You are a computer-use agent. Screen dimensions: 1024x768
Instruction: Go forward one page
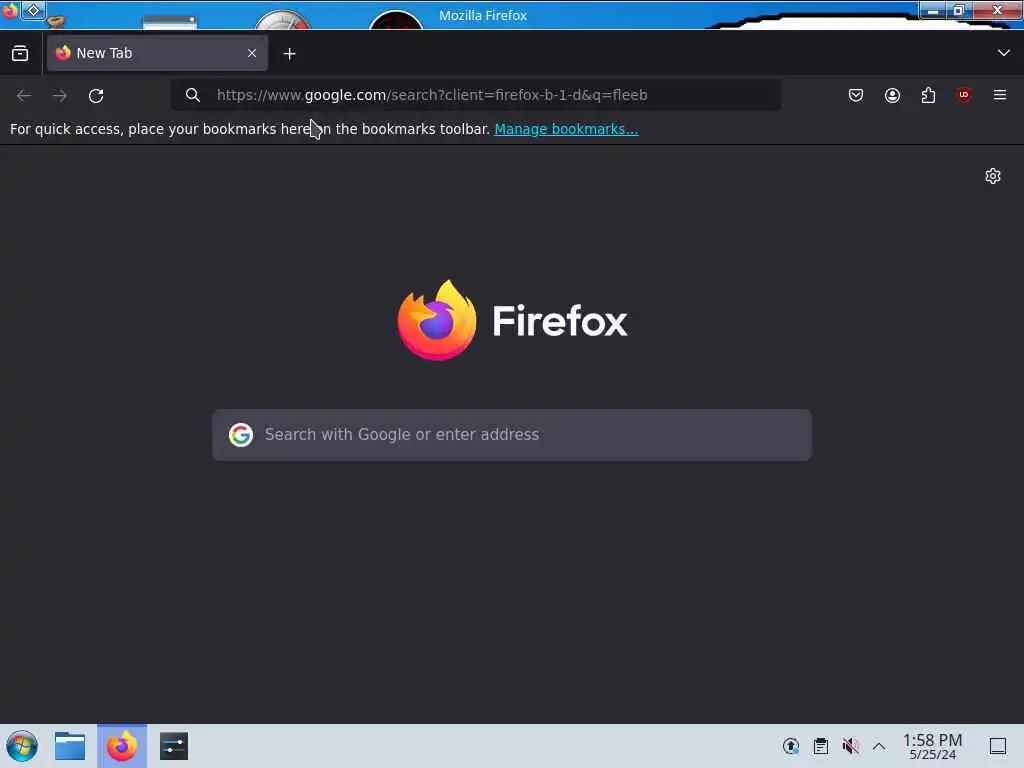(60, 95)
